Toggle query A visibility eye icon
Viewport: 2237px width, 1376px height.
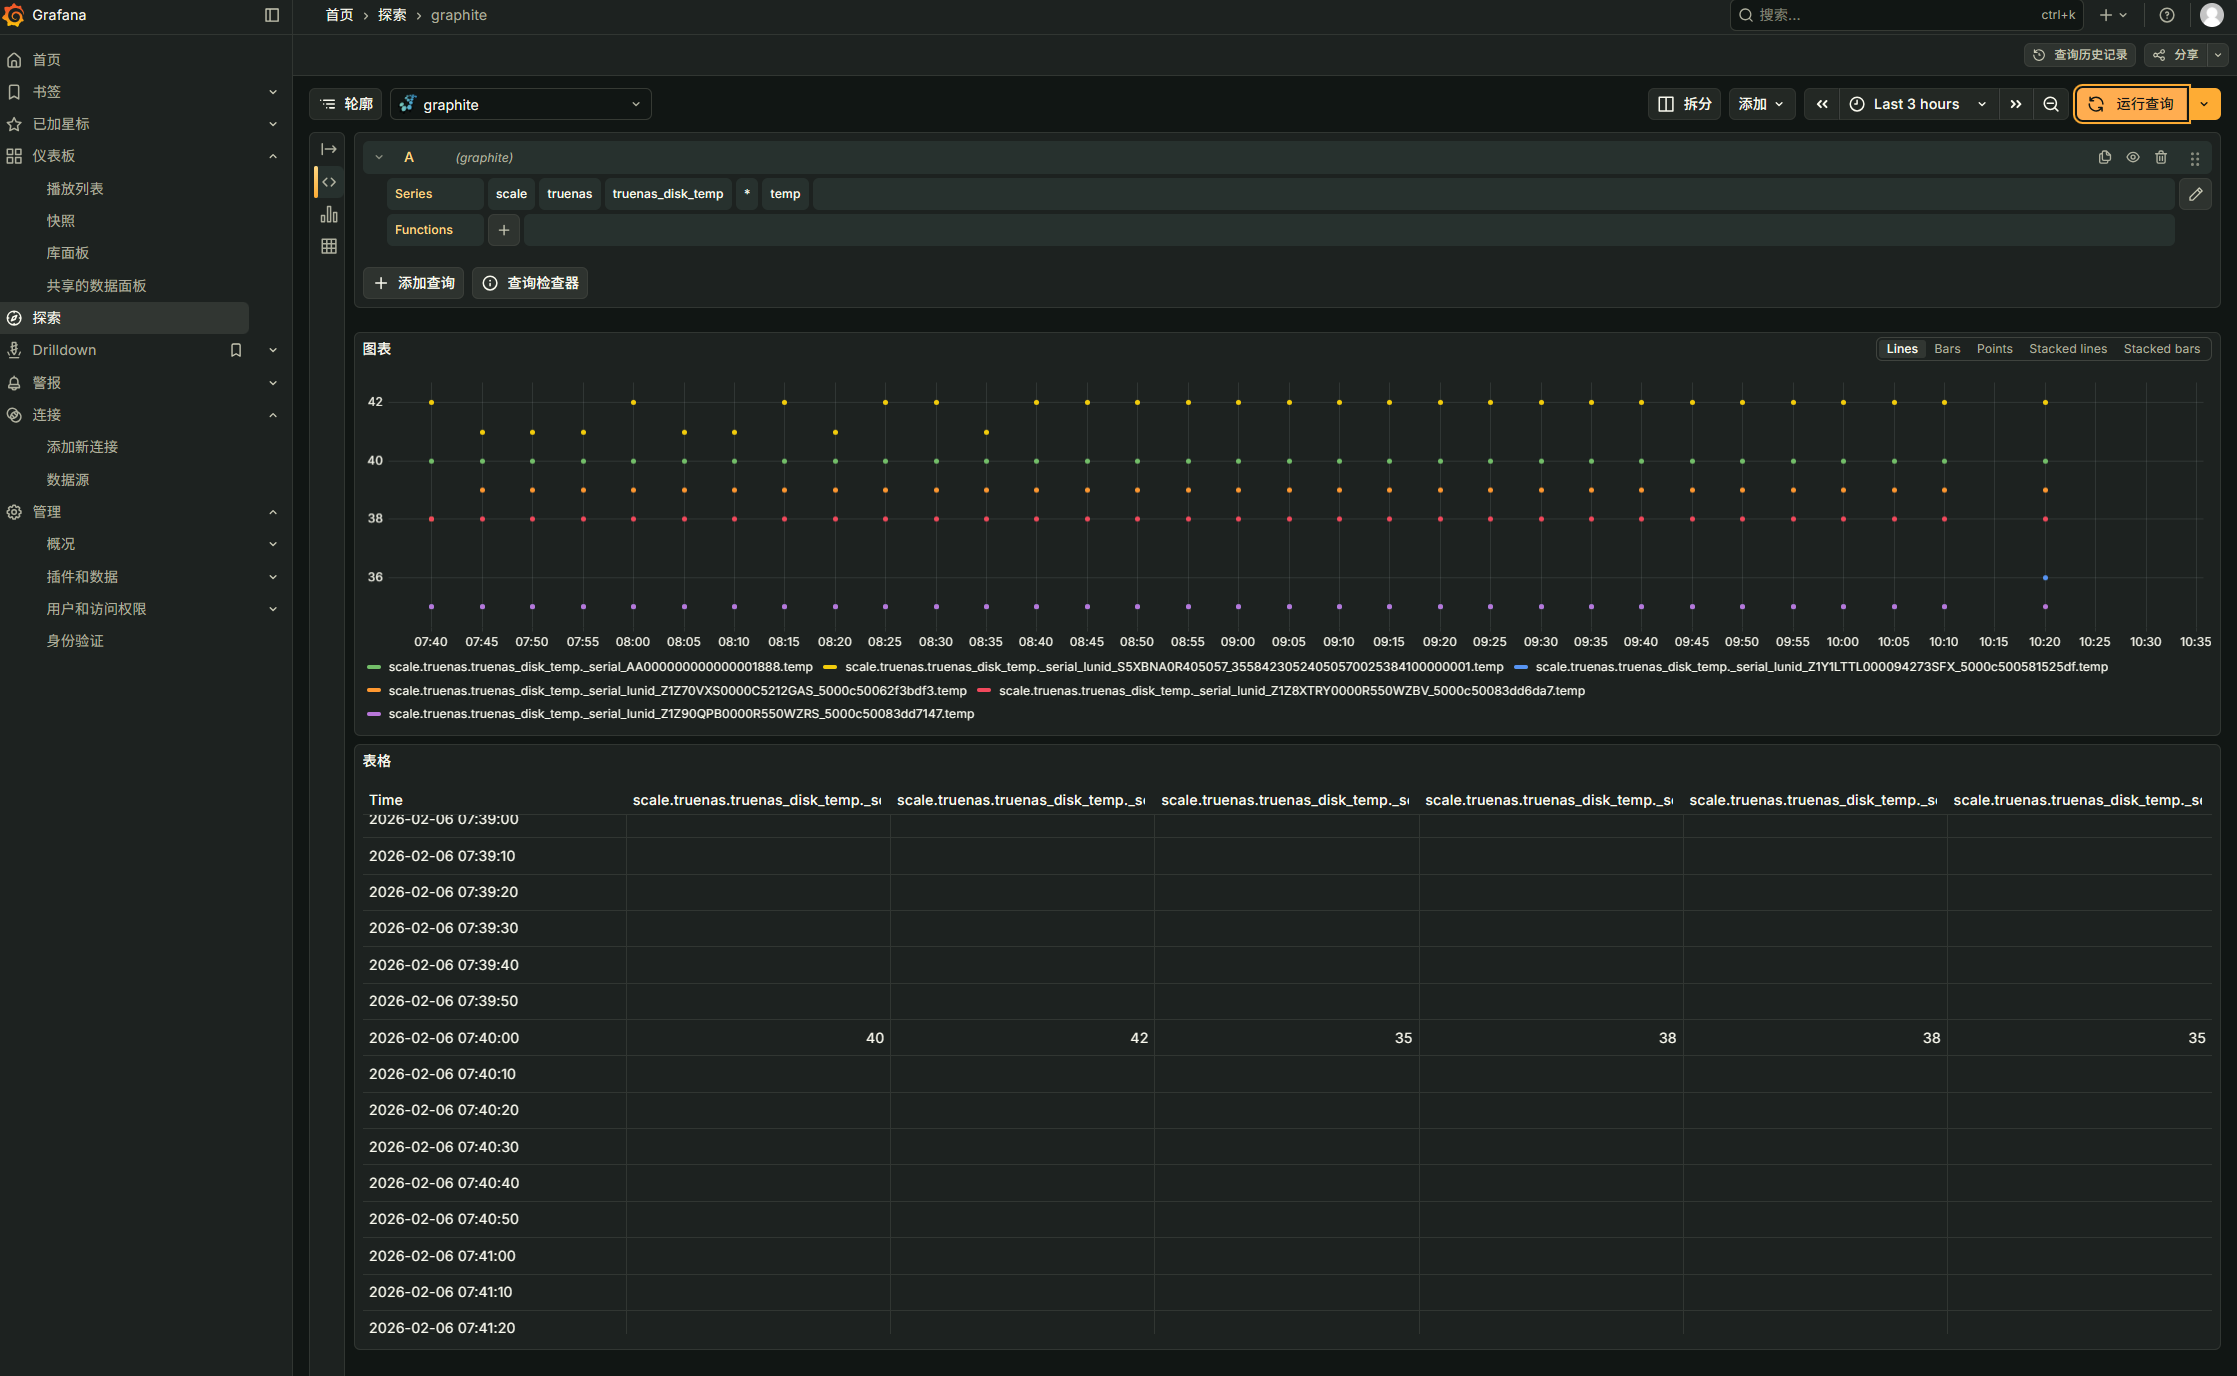2133,158
